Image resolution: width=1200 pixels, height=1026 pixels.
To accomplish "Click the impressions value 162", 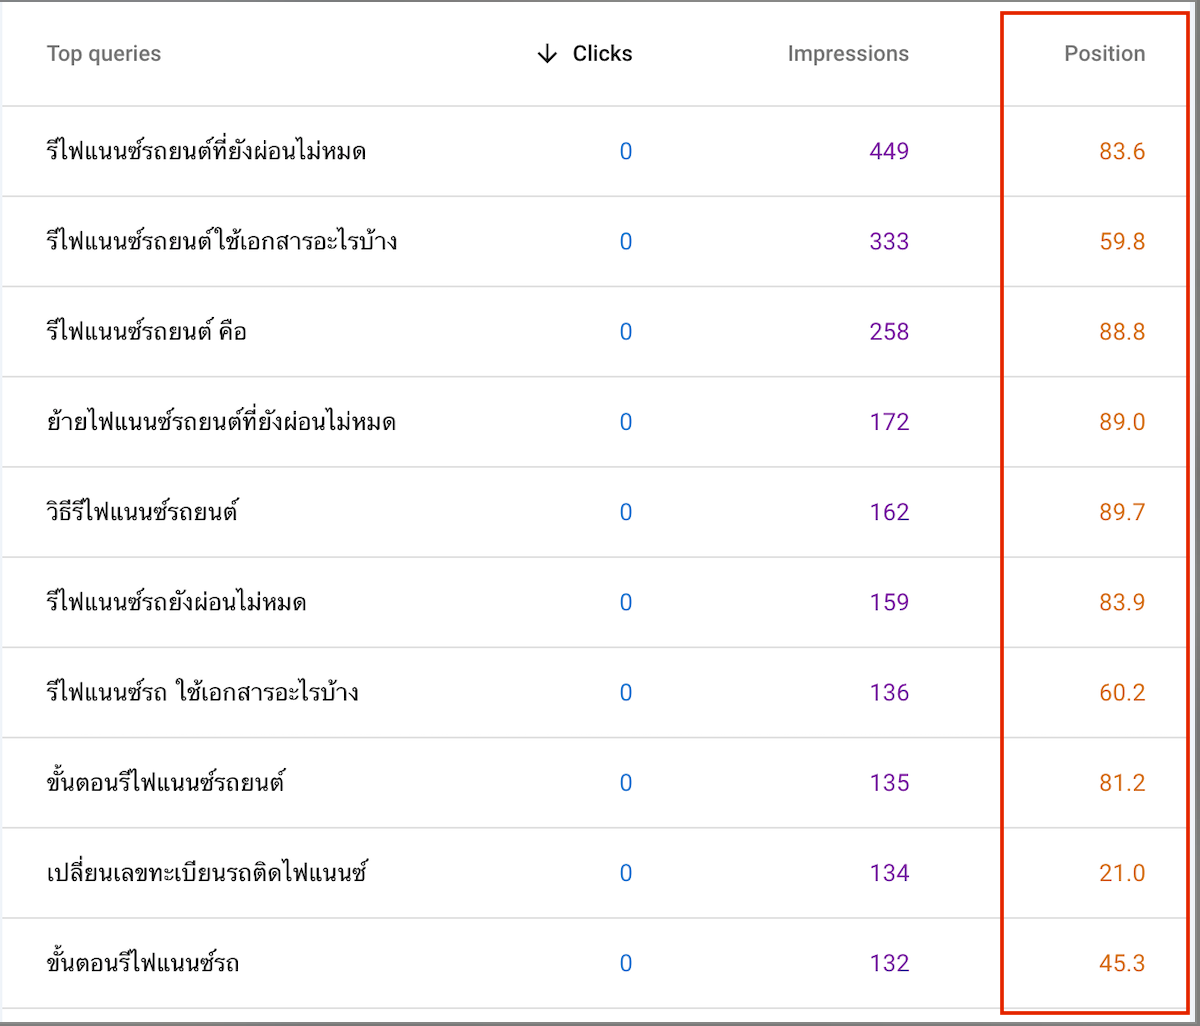I will point(888,512).
